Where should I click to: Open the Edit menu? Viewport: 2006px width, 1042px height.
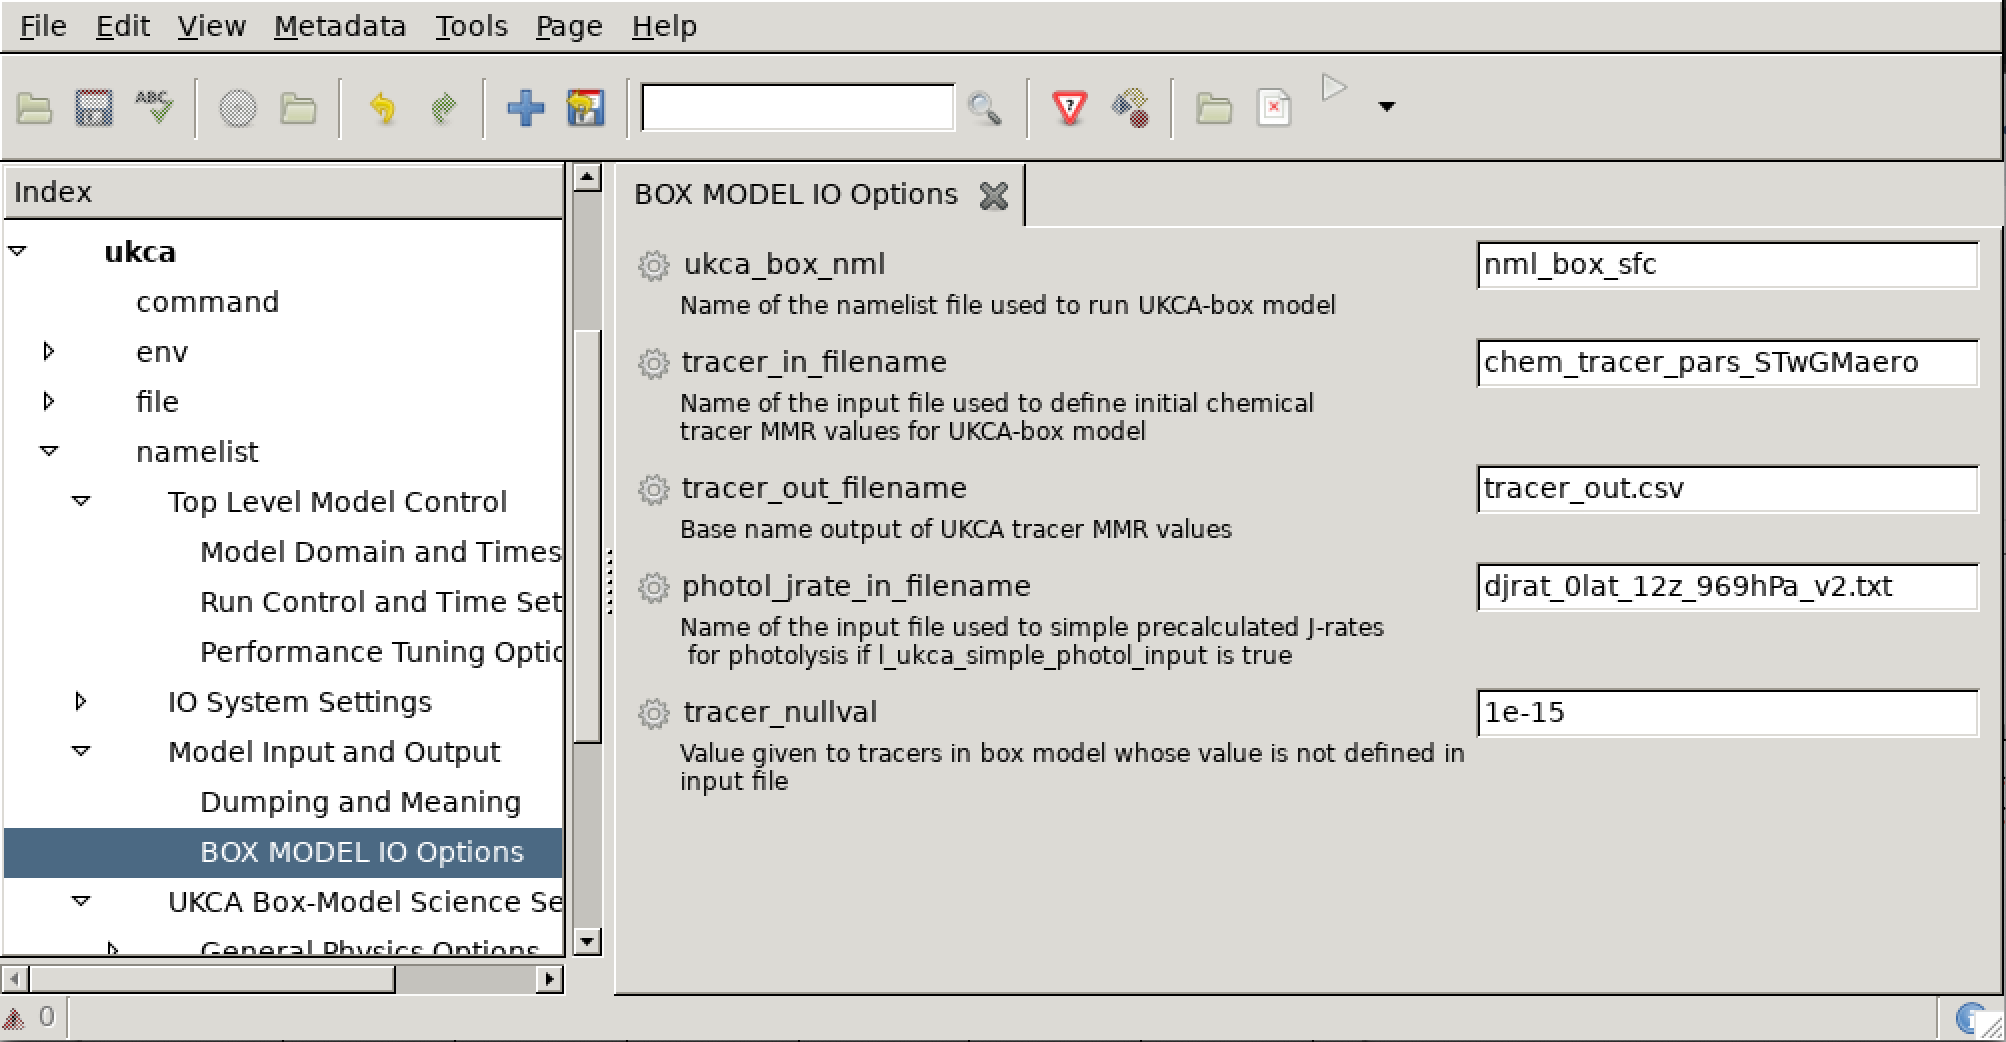click(123, 26)
